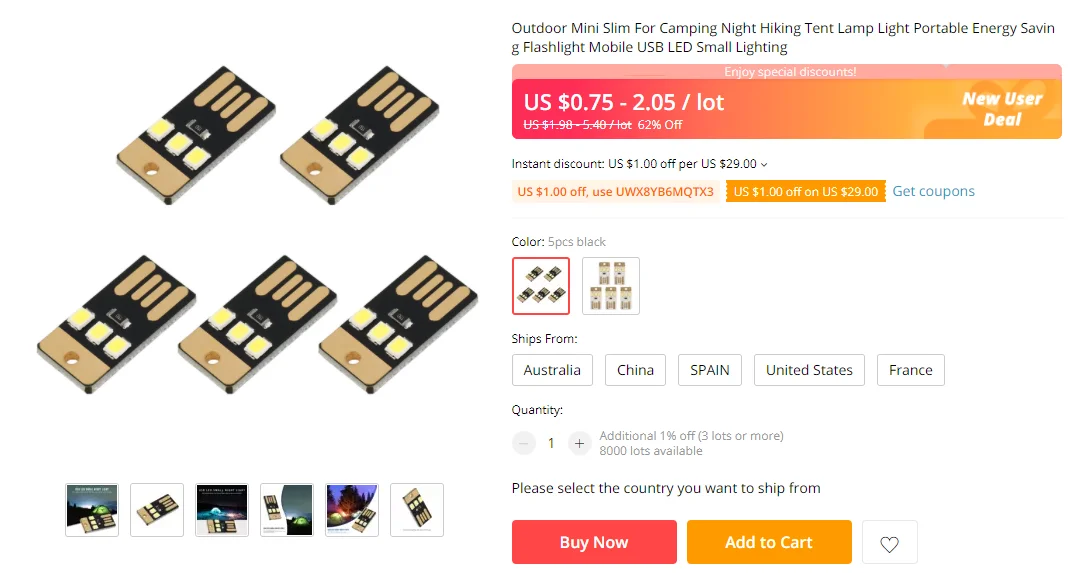View fifth thumbnail with campfire night scene

[352, 510]
